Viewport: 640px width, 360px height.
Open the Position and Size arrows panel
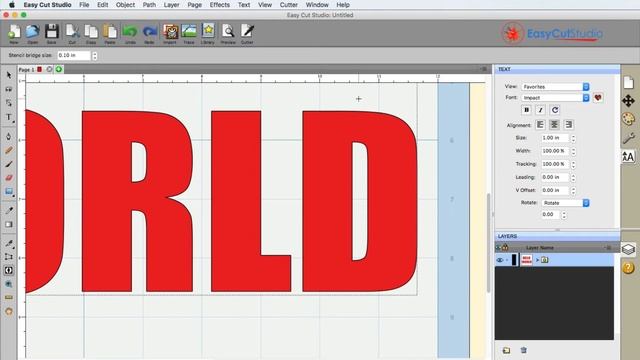[629, 101]
